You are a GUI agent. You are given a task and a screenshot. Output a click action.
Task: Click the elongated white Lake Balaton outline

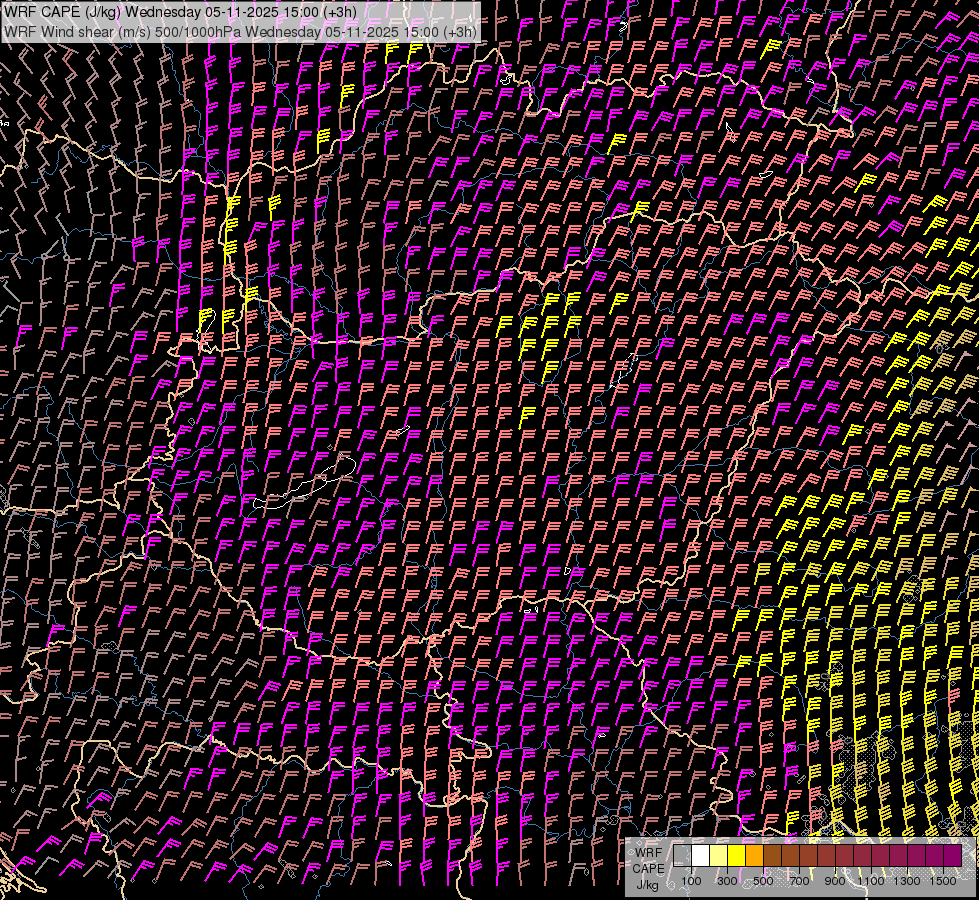[x=300, y=488]
